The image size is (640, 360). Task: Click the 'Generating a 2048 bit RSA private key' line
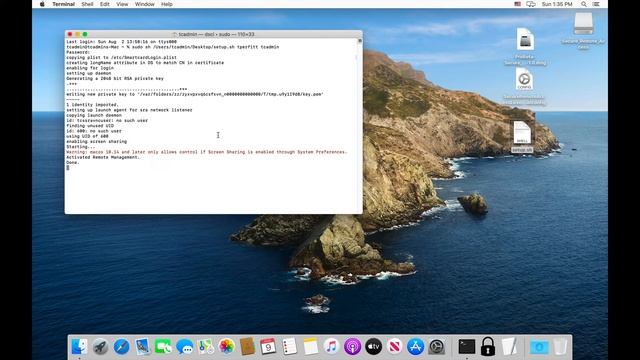pyautogui.click(x=115, y=78)
